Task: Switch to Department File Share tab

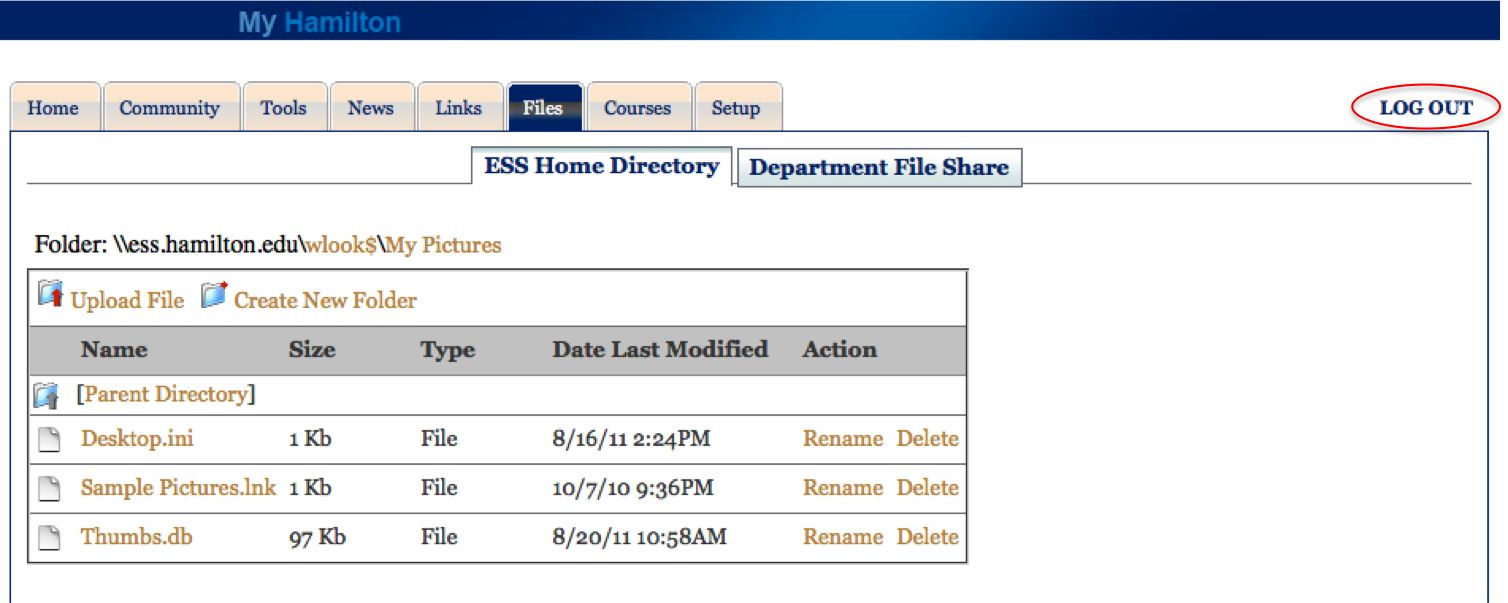Action: click(879, 168)
